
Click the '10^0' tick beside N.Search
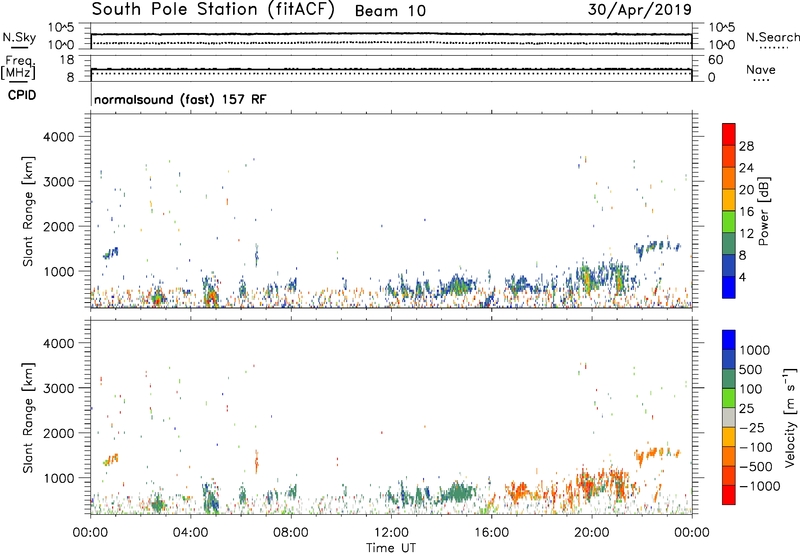pyautogui.click(x=722, y=45)
